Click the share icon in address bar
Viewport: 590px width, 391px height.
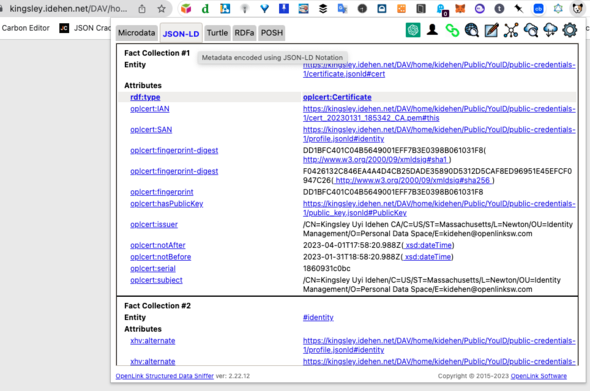142,9
